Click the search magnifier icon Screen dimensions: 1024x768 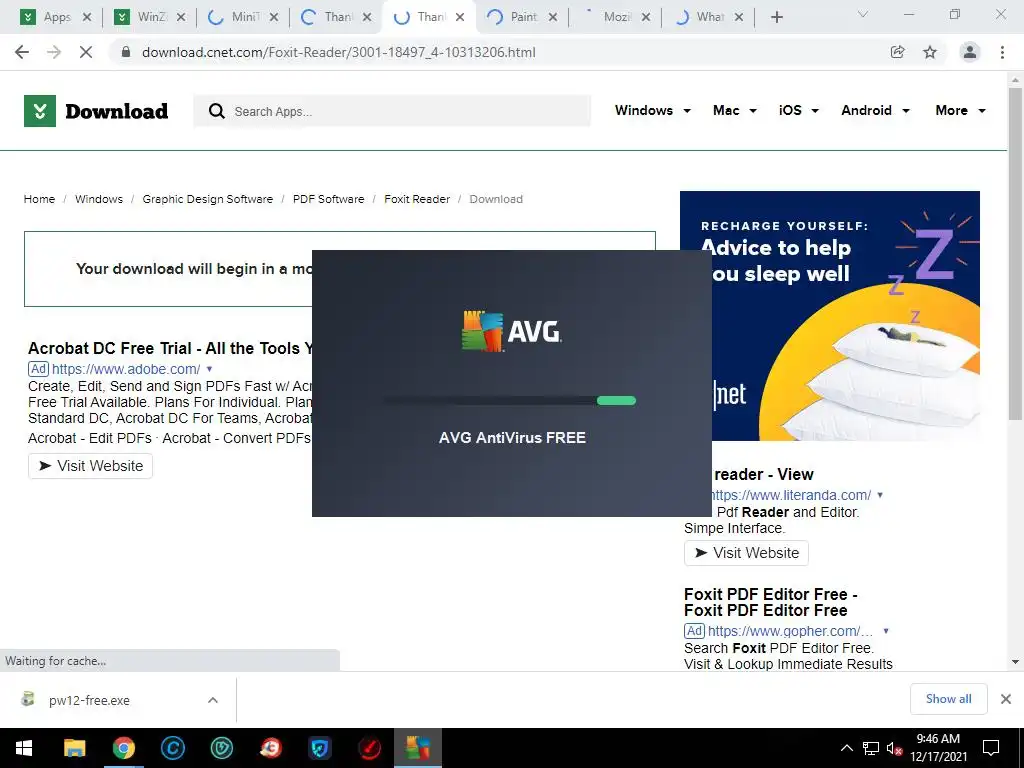[216, 111]
